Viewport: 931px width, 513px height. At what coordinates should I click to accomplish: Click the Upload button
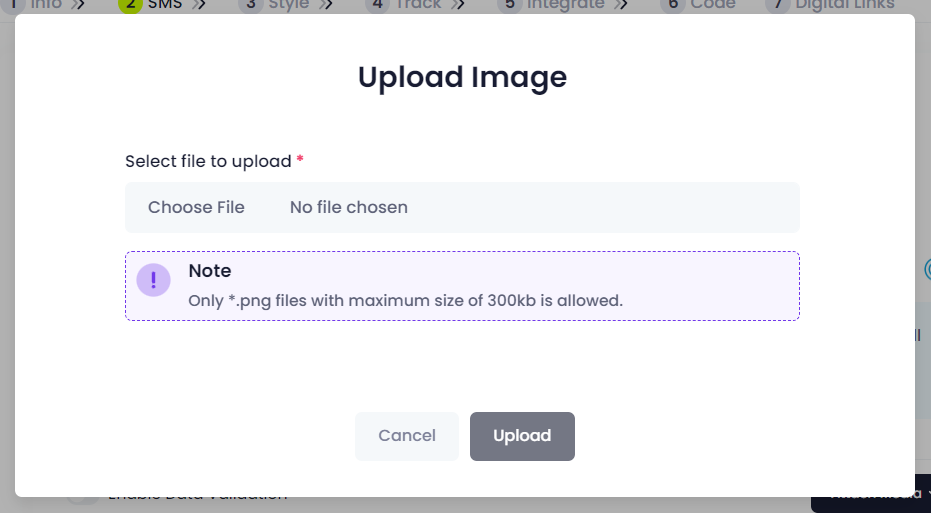522,436
